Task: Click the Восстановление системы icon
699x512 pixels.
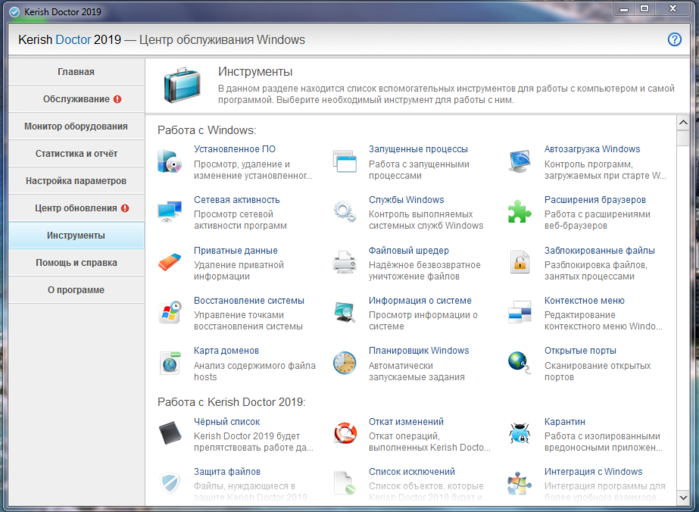Action: [x=169, y=312]
